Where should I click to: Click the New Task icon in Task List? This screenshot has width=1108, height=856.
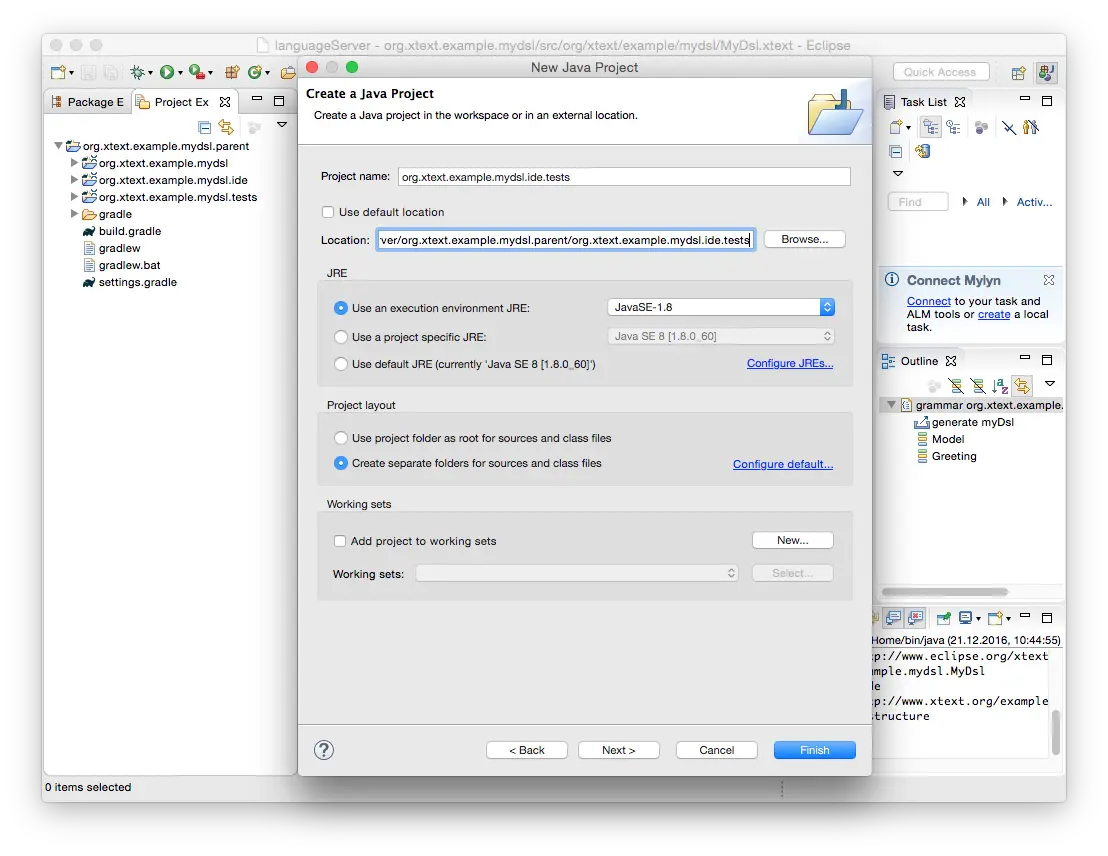click(x=896, y=127)
